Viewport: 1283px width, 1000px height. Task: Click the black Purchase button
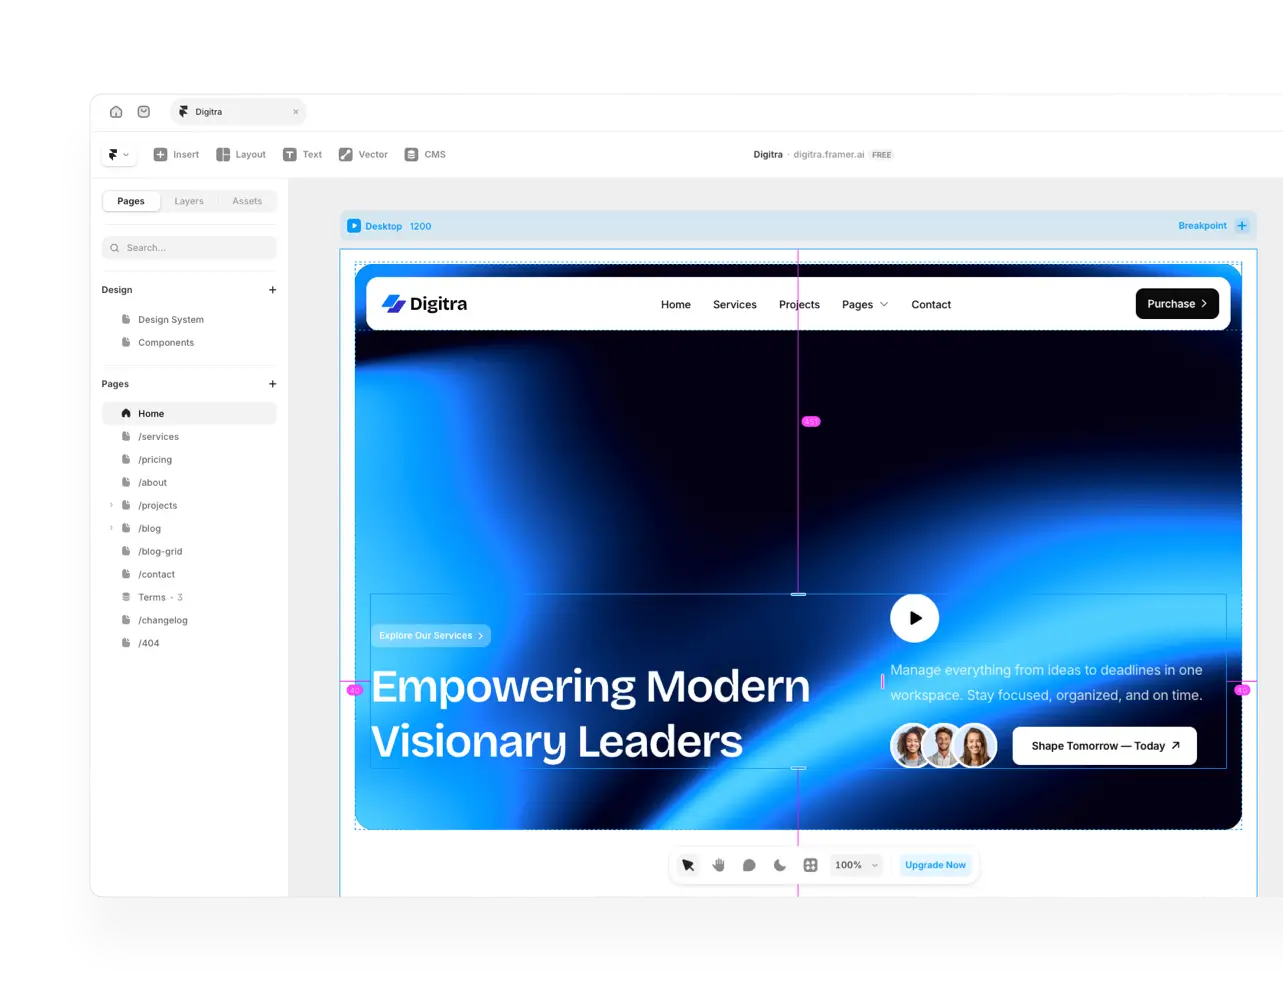point(1177,304)
